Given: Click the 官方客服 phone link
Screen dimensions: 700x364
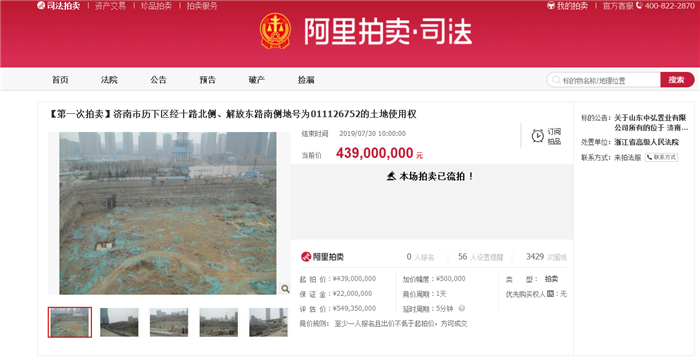Looking at the screenshot, I should [649, 6].
